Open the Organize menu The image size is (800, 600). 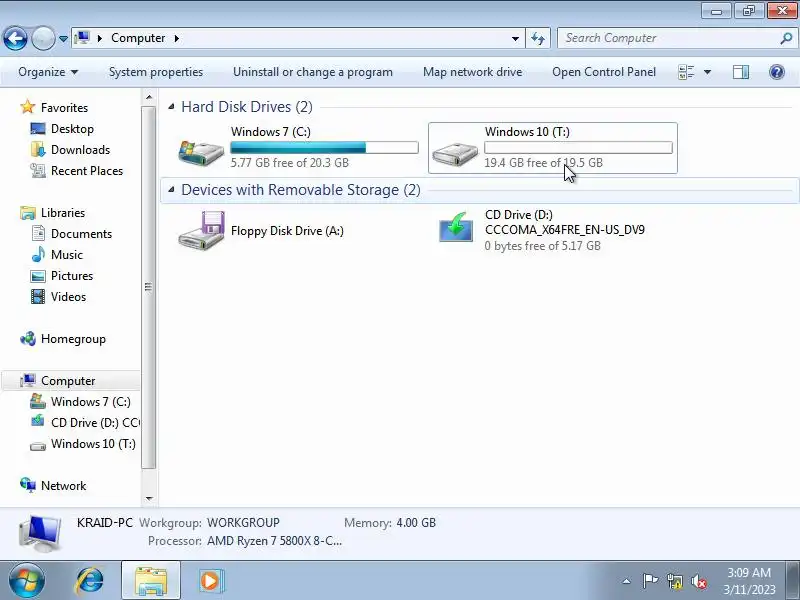tap(48, 72)
